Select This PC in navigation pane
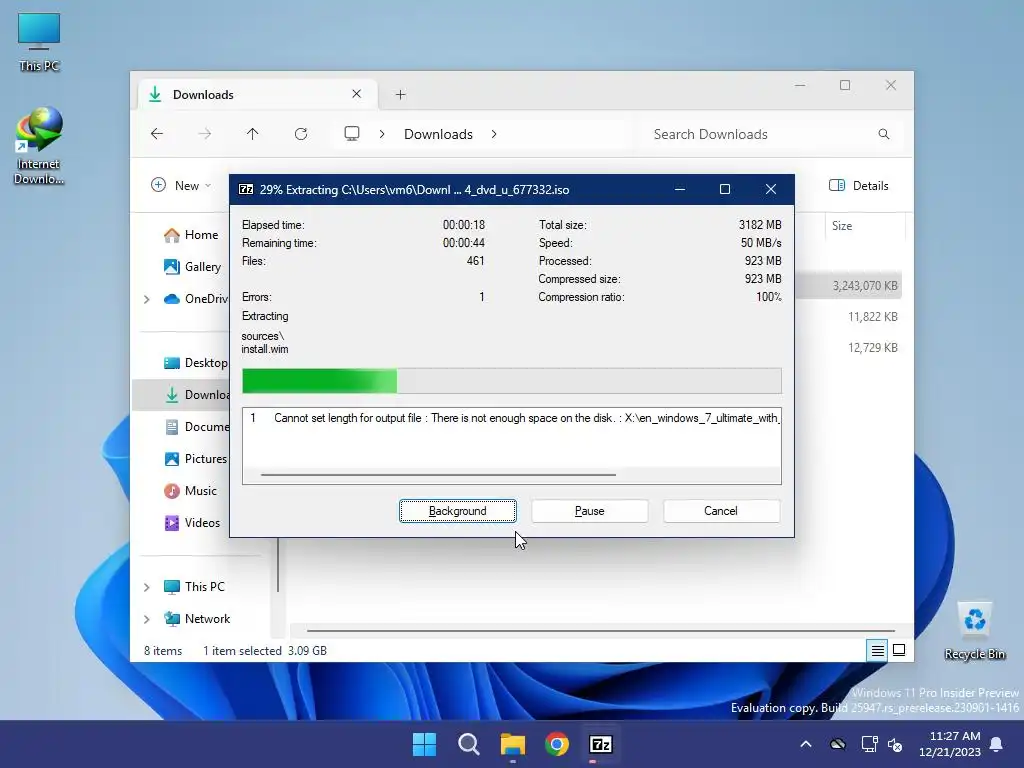The width and height of the screenshot is (1024, 768). point(195,586)
